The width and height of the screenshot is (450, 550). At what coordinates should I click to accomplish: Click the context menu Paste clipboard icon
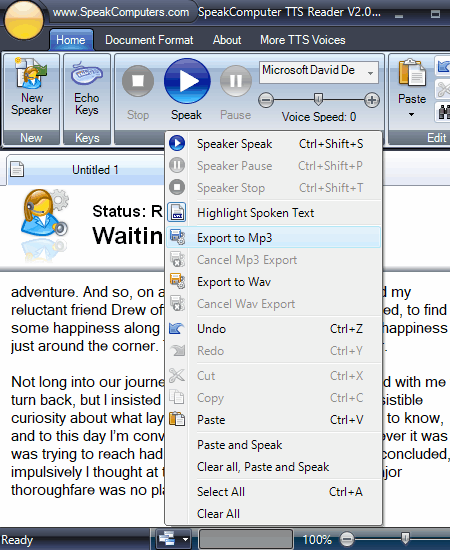click(177, 419)
